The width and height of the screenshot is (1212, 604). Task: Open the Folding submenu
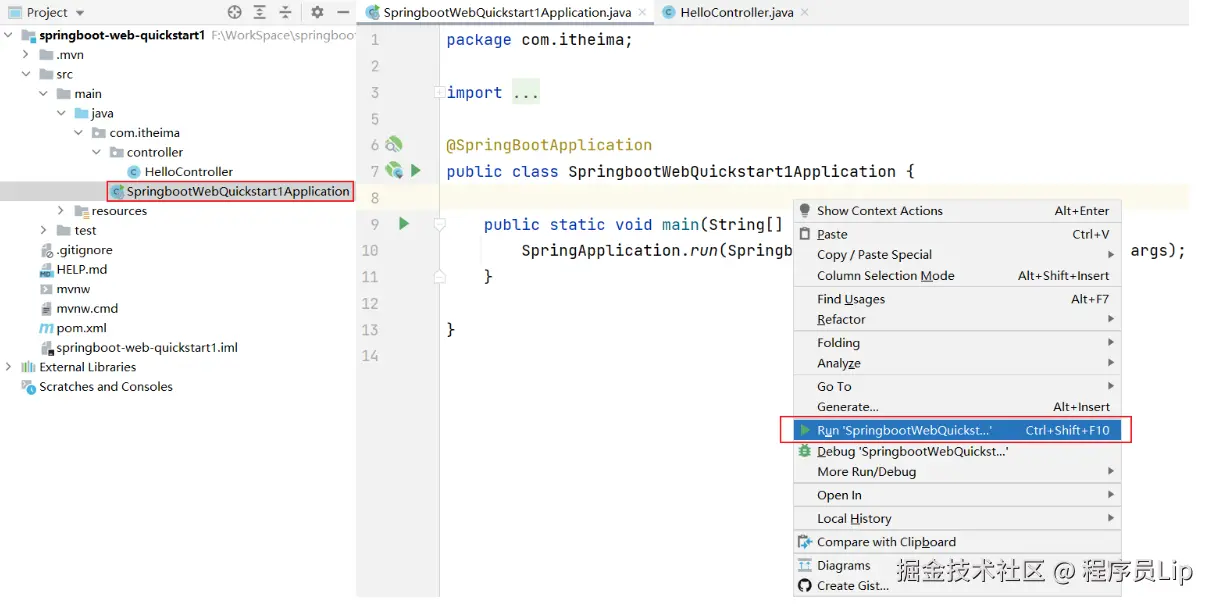click(957, 343)
